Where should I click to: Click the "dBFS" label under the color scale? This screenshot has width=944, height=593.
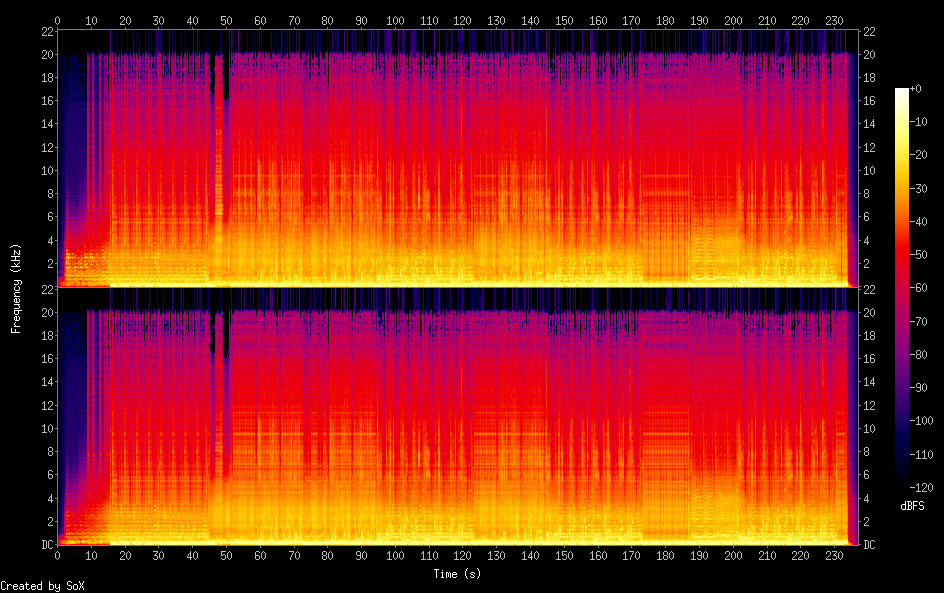pos(911,507)
